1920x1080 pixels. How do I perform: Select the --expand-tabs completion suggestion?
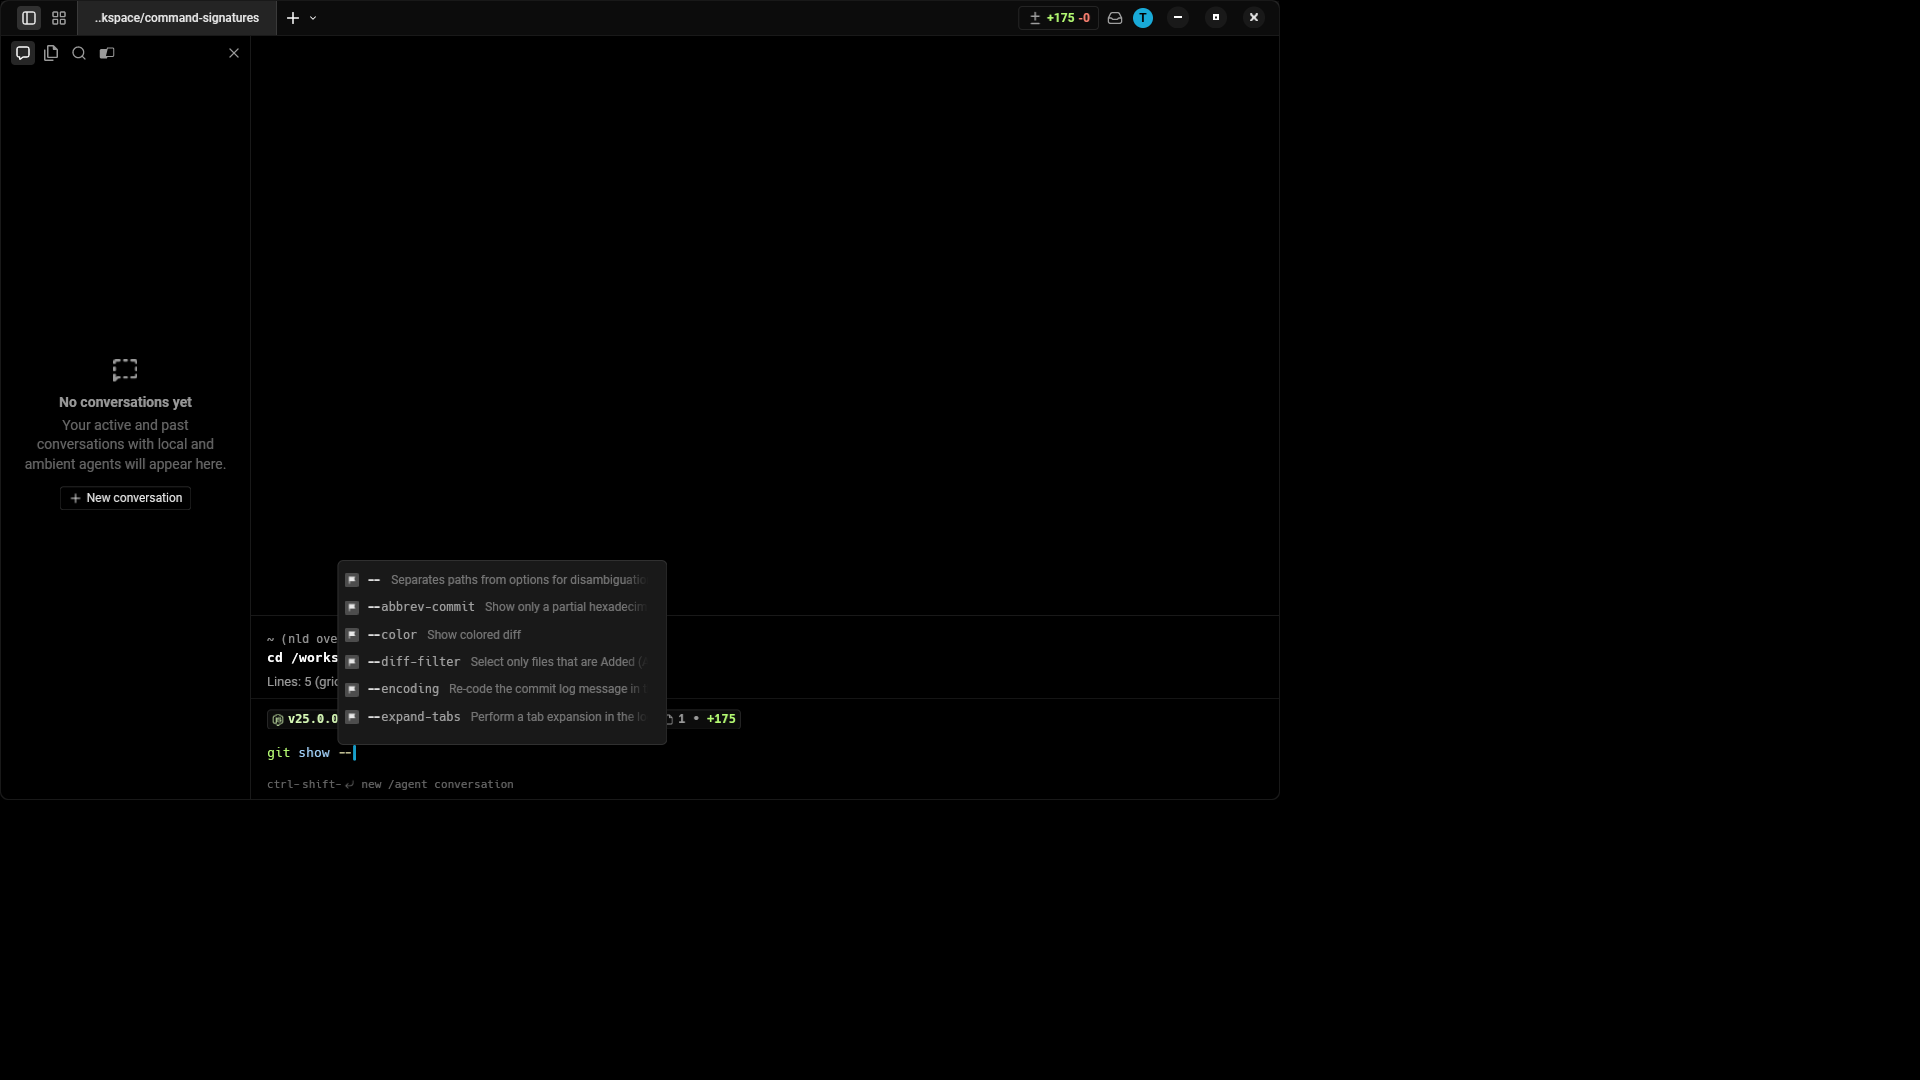(502, 717)
